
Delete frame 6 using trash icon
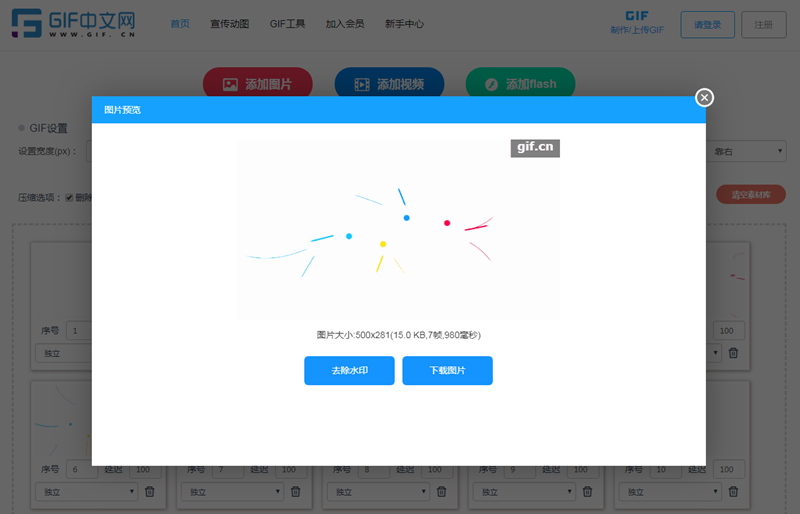(150, 491)
